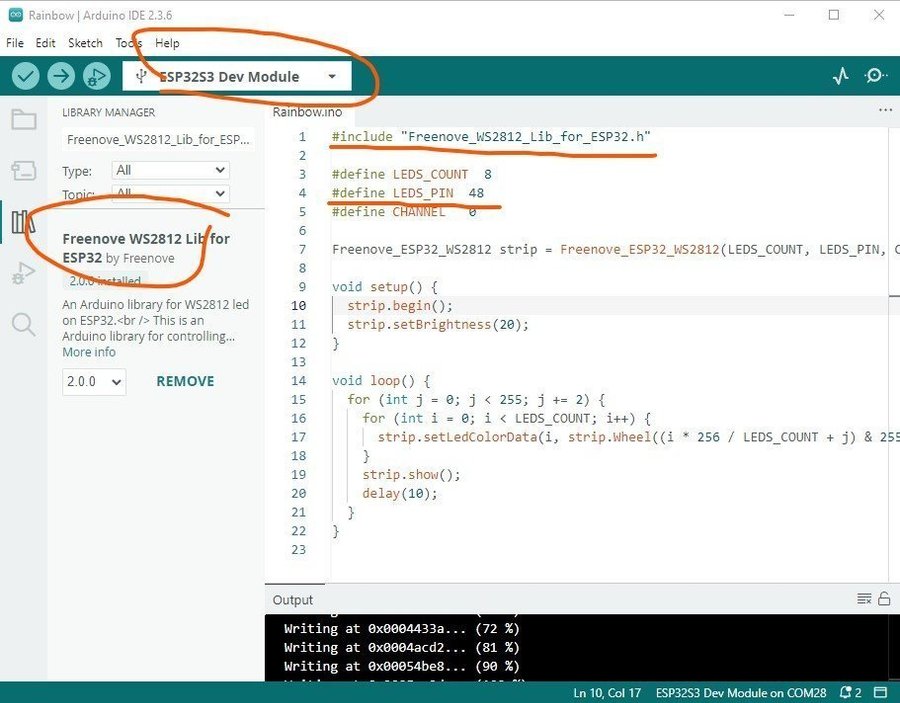
Task: Open ESP32S3 Dev Module board dropdown
Action: click(236, 76)
